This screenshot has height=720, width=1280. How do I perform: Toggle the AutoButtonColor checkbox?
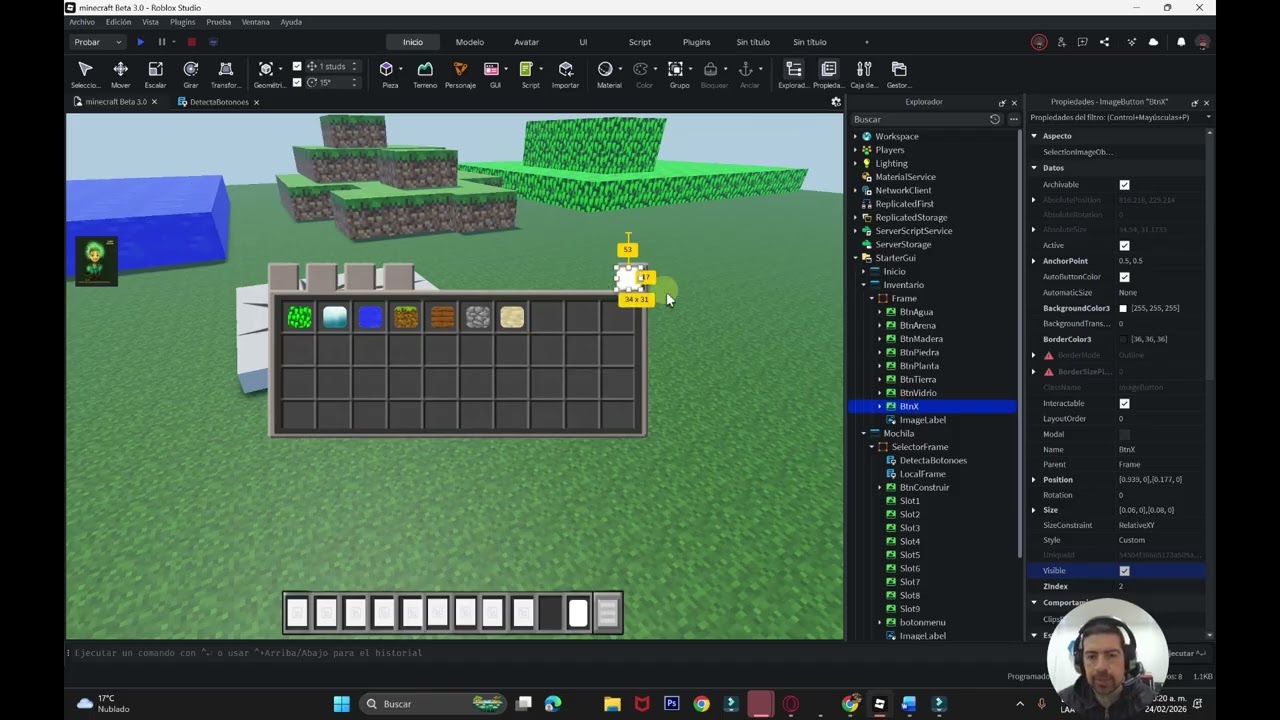pyautogui.click(x=1124, y=277)
